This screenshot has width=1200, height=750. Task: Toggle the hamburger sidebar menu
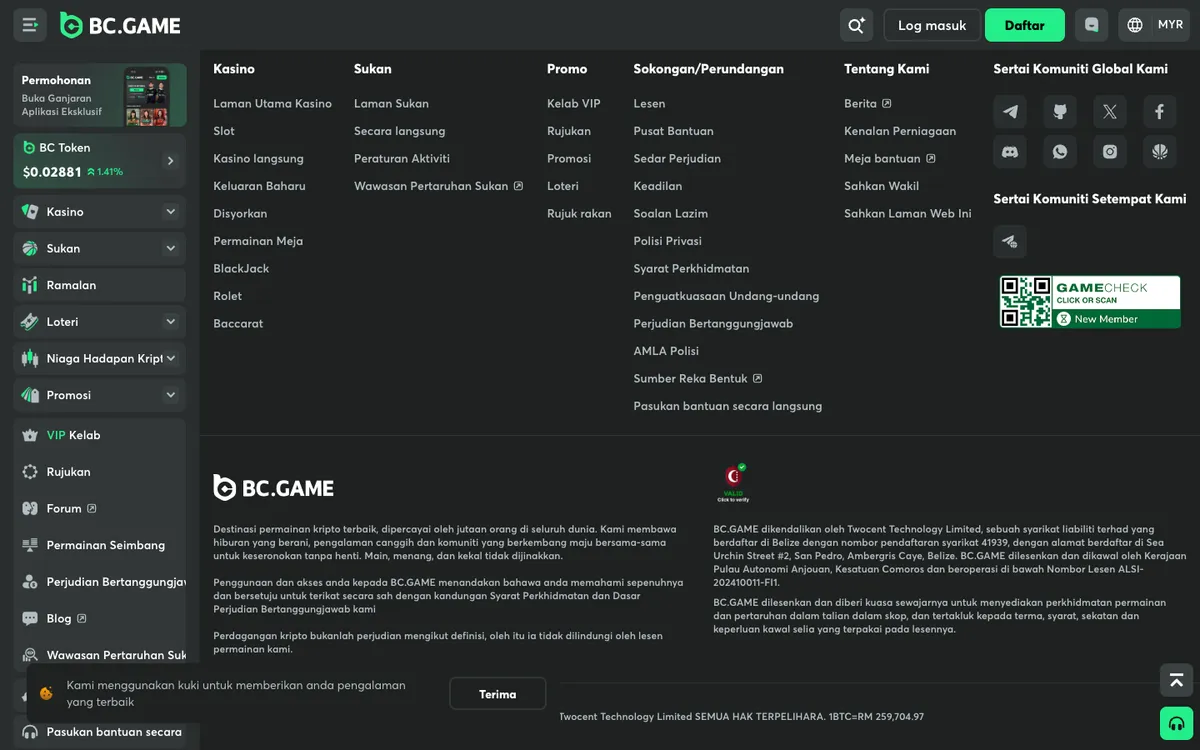[30, 25]
